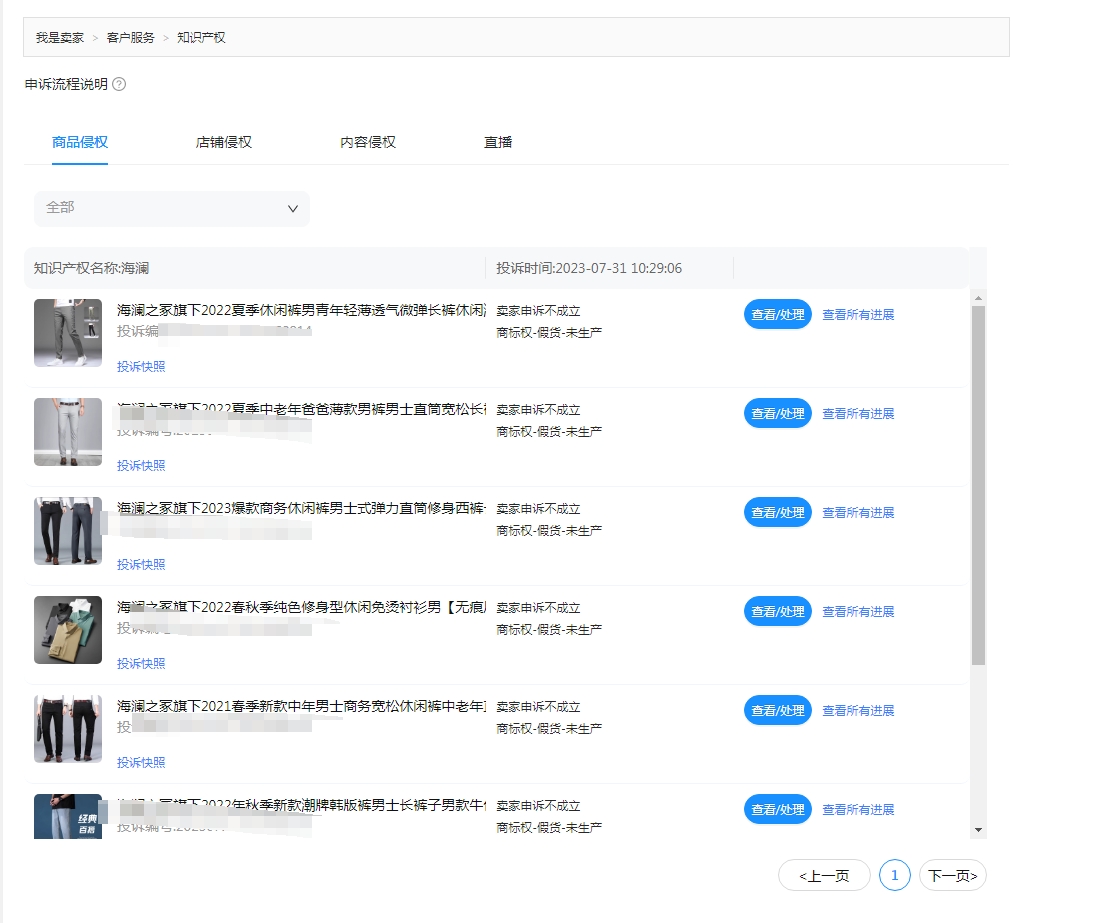Image resolution: width=1103 pixels, height=923 pixels.
Task: Select page 1 in pagination
Action: click(x=895, y=876)
